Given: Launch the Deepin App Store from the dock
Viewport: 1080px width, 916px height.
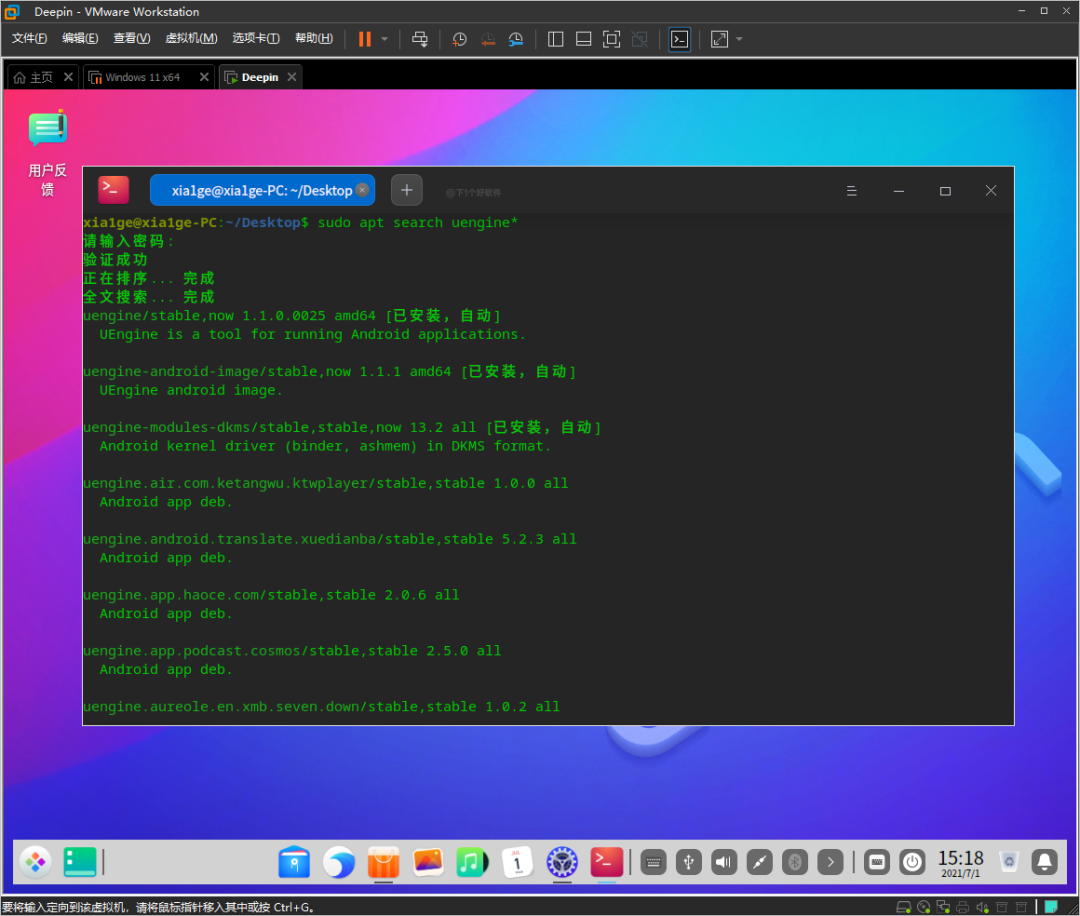Looking at the screenshot, I should [x=384, y=861].
